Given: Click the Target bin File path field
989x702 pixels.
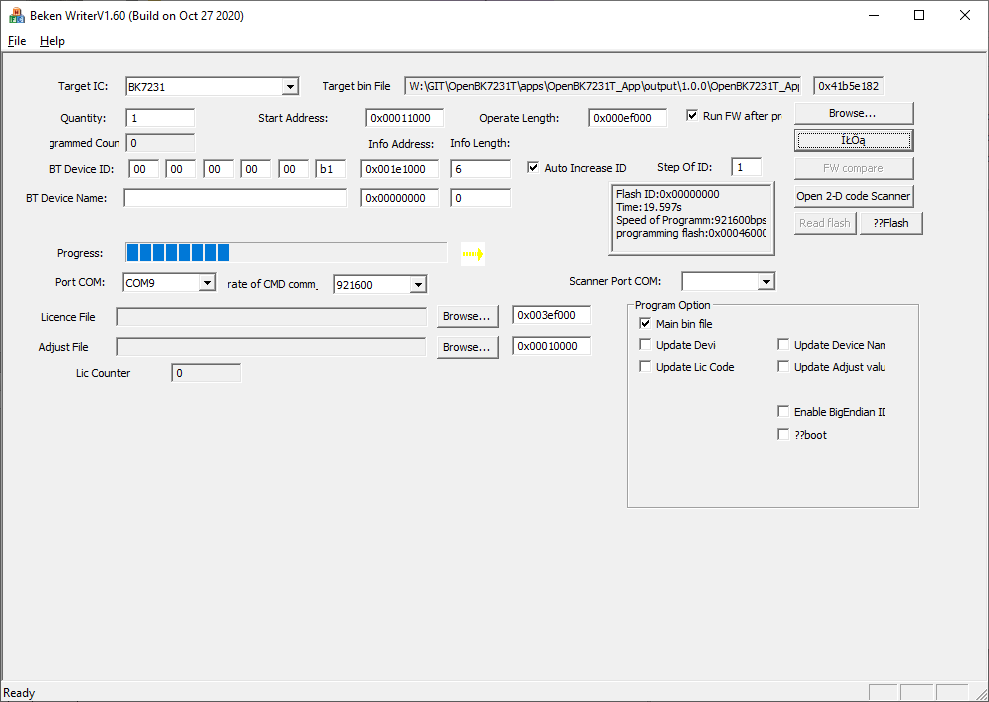Looking at the screenshot, I should pos(604,86).
